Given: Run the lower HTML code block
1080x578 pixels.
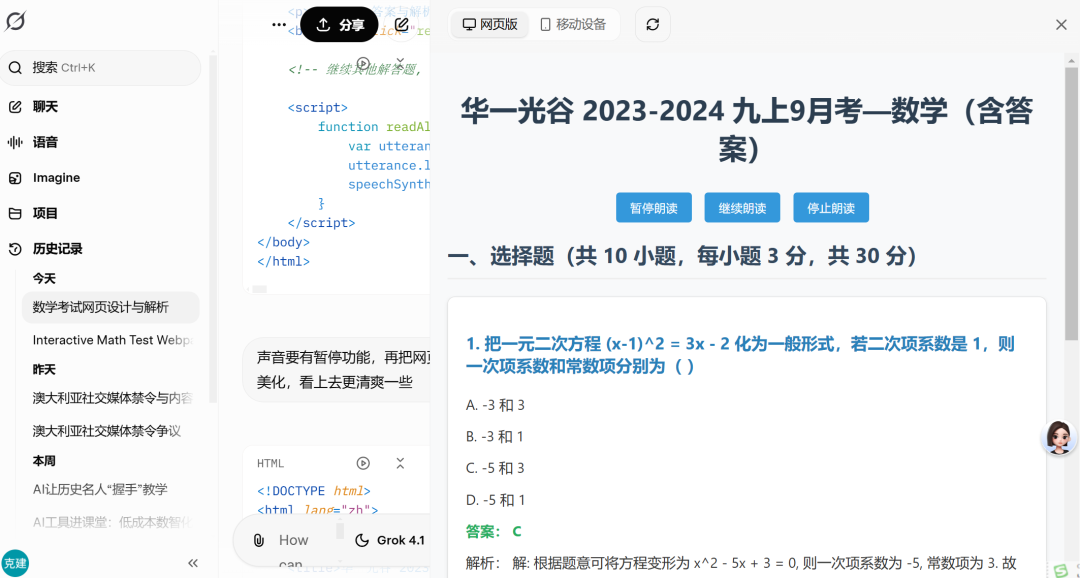Looking at the screenshot, I should click(363, 463).
